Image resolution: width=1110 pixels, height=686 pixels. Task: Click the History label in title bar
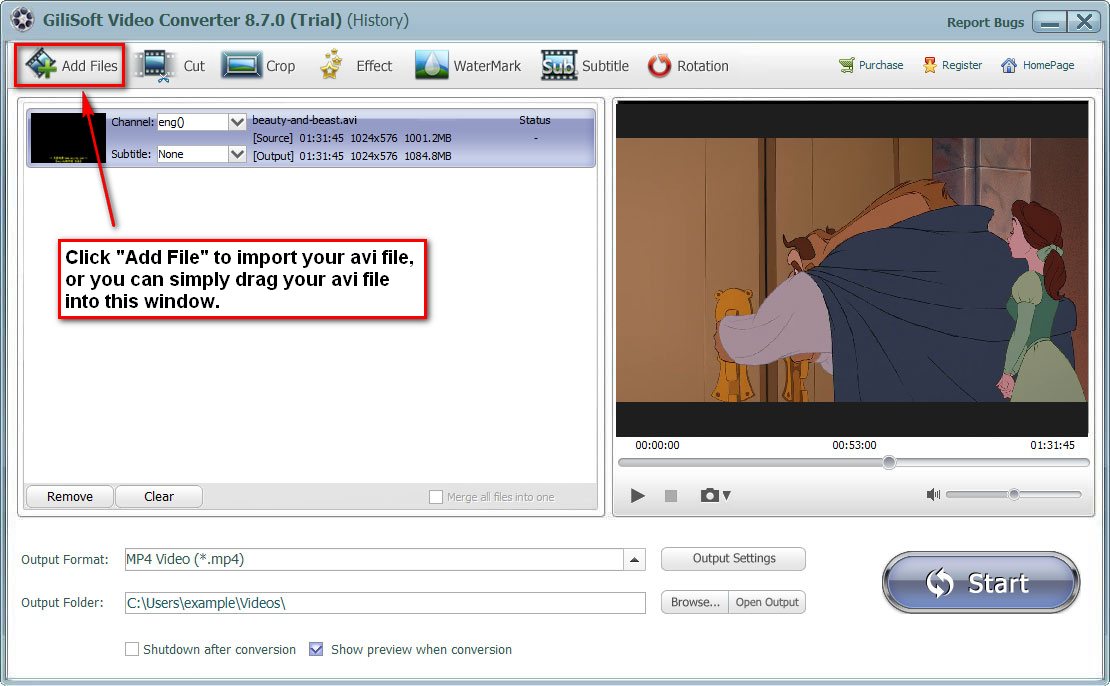pos(377,20)
